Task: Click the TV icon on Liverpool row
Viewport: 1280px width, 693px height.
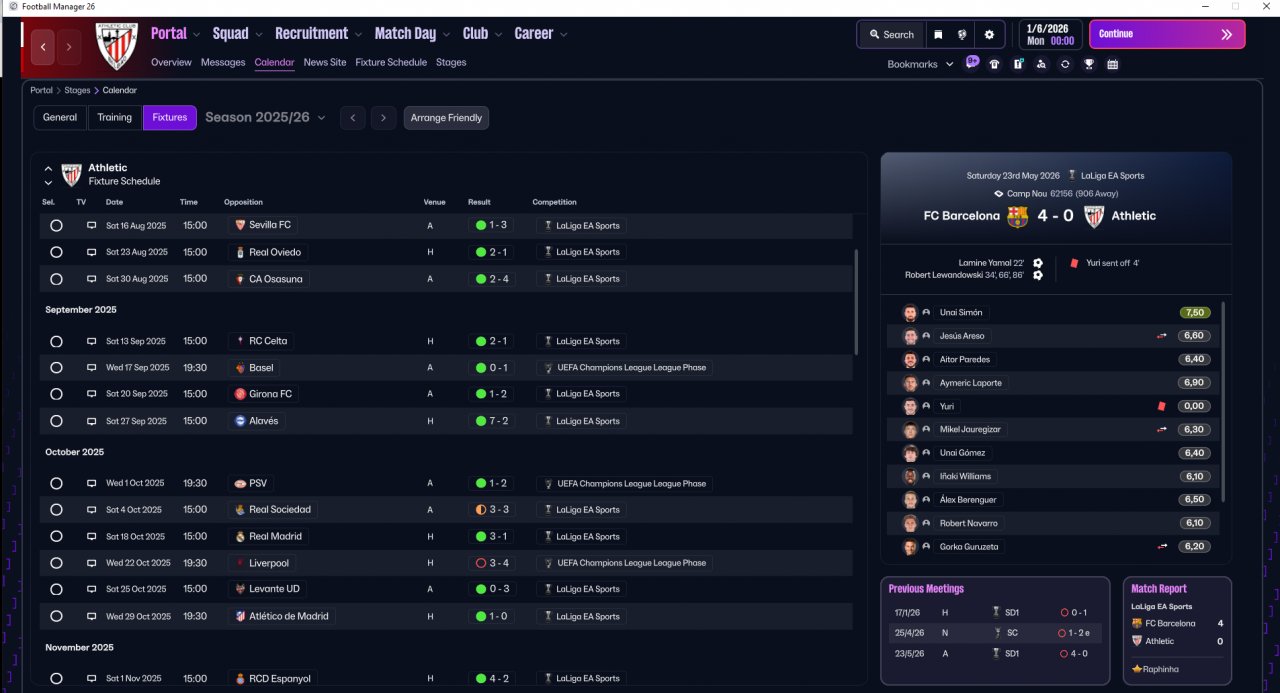Action: [x=92, y=563]
